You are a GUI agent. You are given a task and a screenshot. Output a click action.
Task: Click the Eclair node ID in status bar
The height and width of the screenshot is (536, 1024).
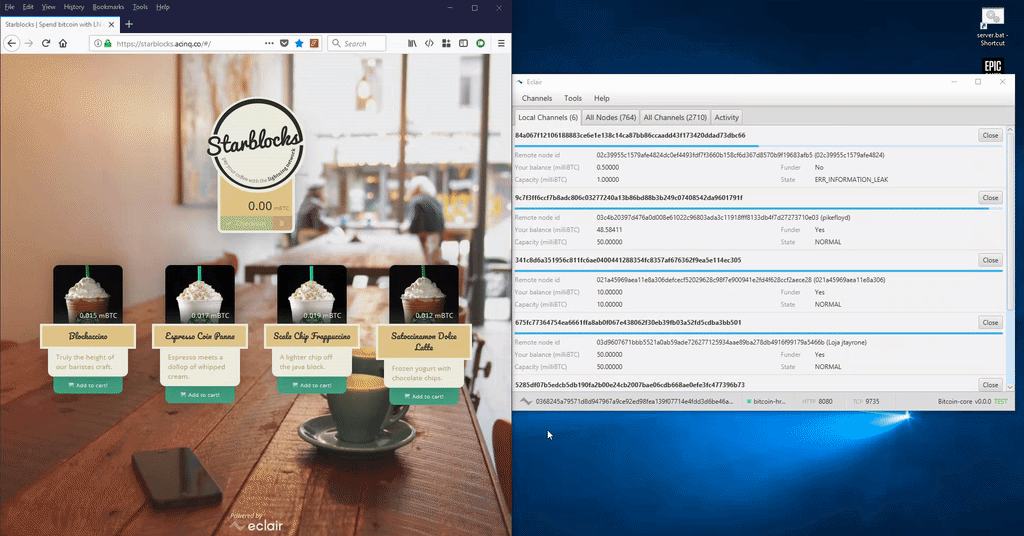[634, 402]
